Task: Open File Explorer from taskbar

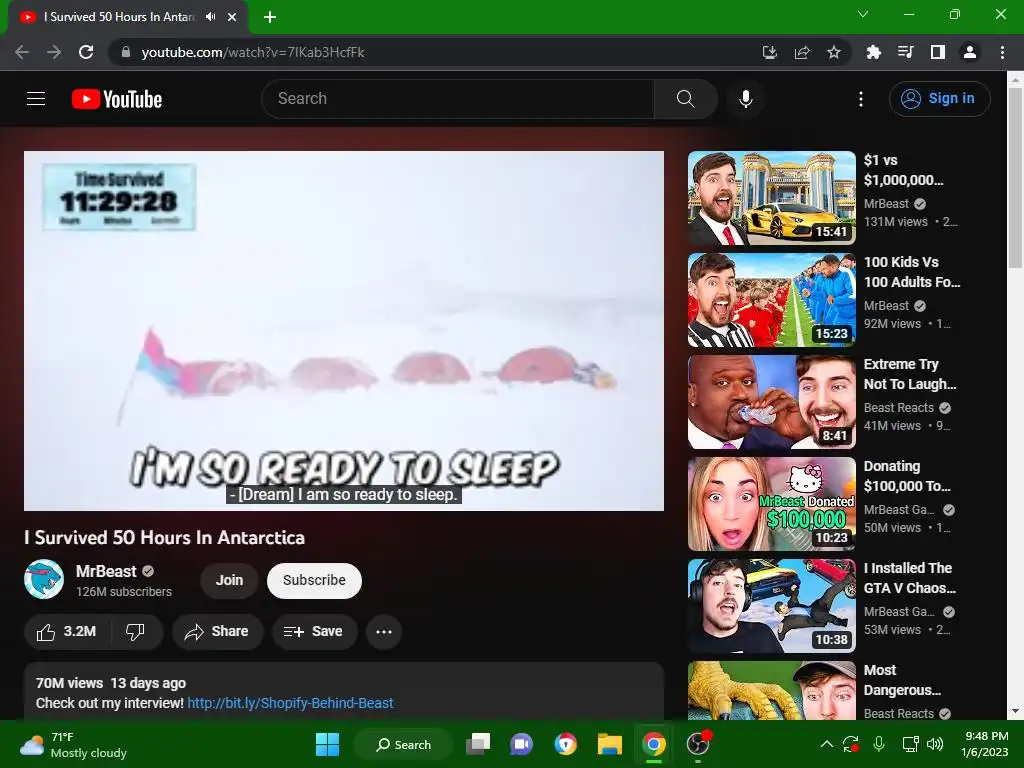Action: [x=609, y=744]
